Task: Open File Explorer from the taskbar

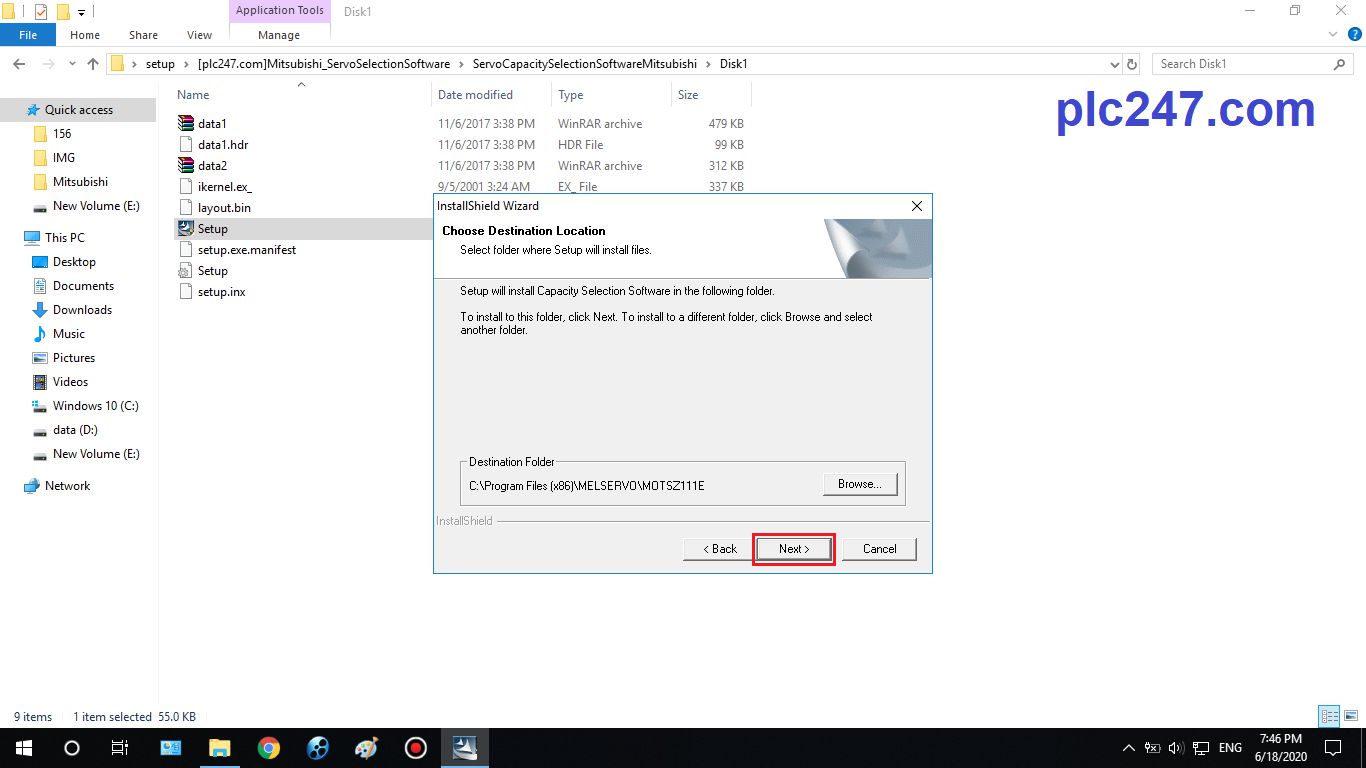Action: coord(219,748)
